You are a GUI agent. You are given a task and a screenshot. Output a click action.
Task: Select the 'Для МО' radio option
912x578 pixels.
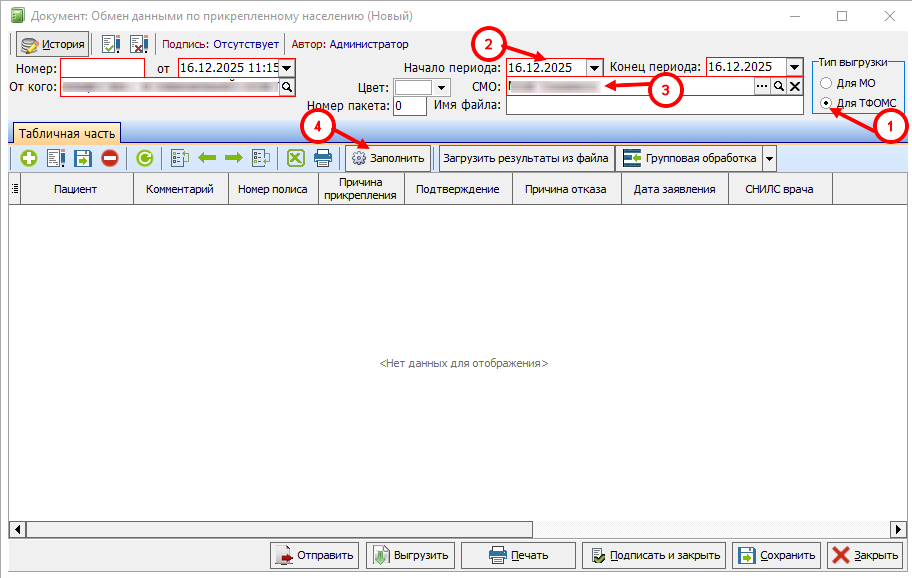click(825, 83)
